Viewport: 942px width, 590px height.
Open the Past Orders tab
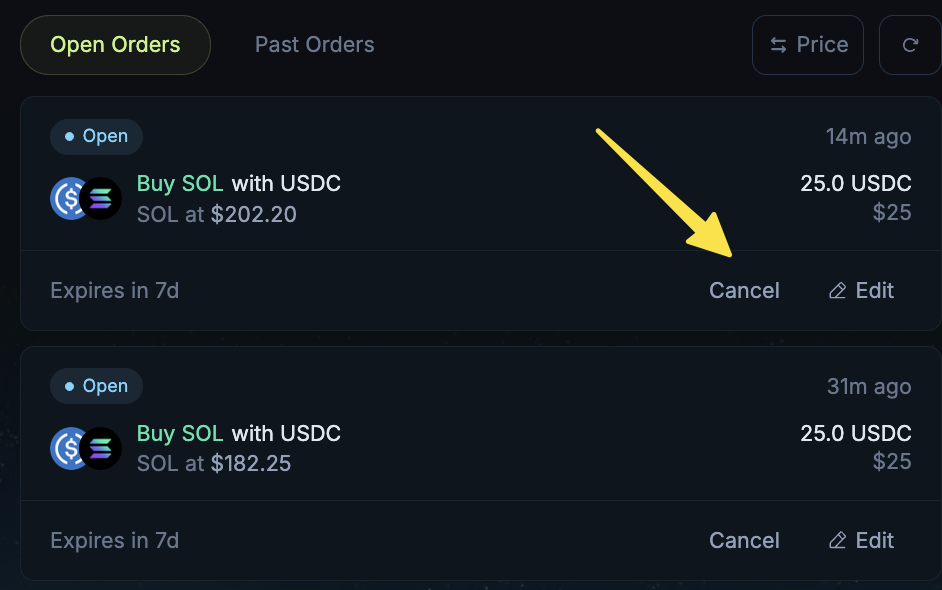tap(314, 45)
